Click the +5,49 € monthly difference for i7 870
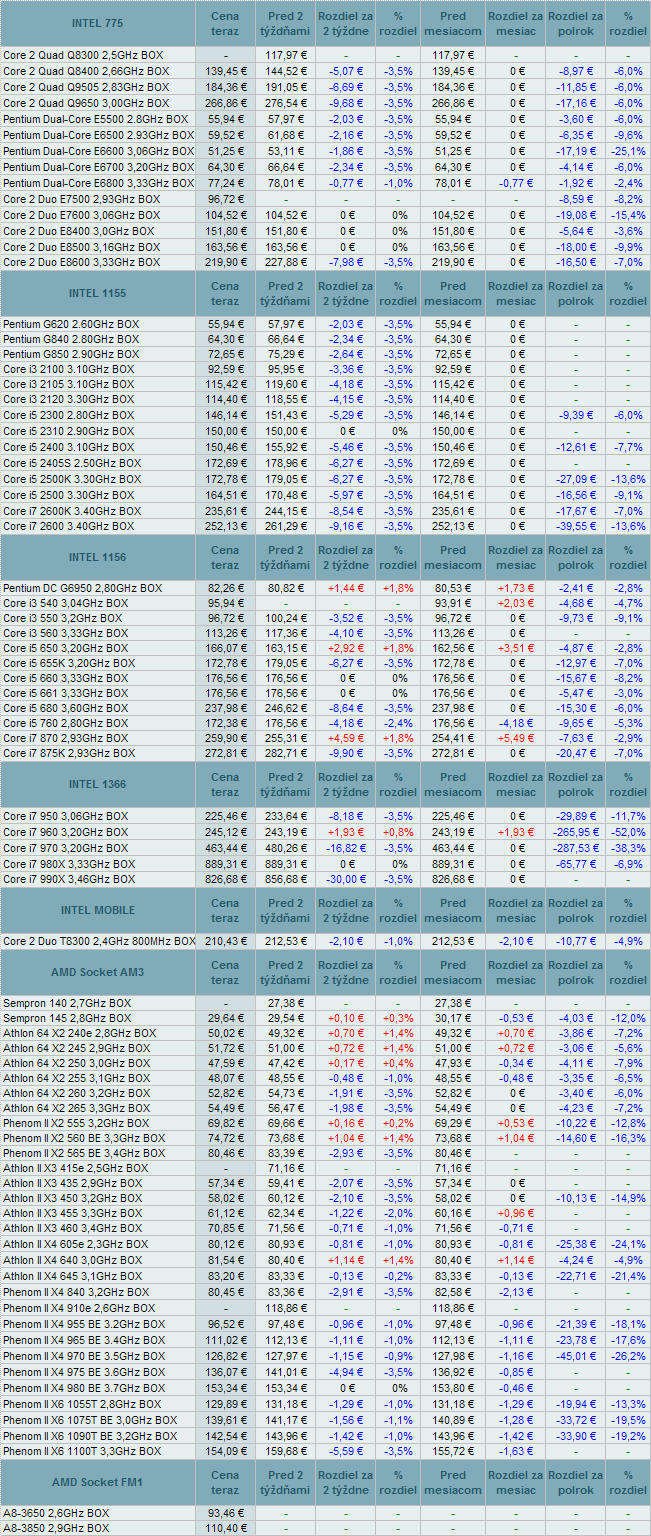Screen dimensions: 651x1536 pyautogui.click(x=516, y=738)
